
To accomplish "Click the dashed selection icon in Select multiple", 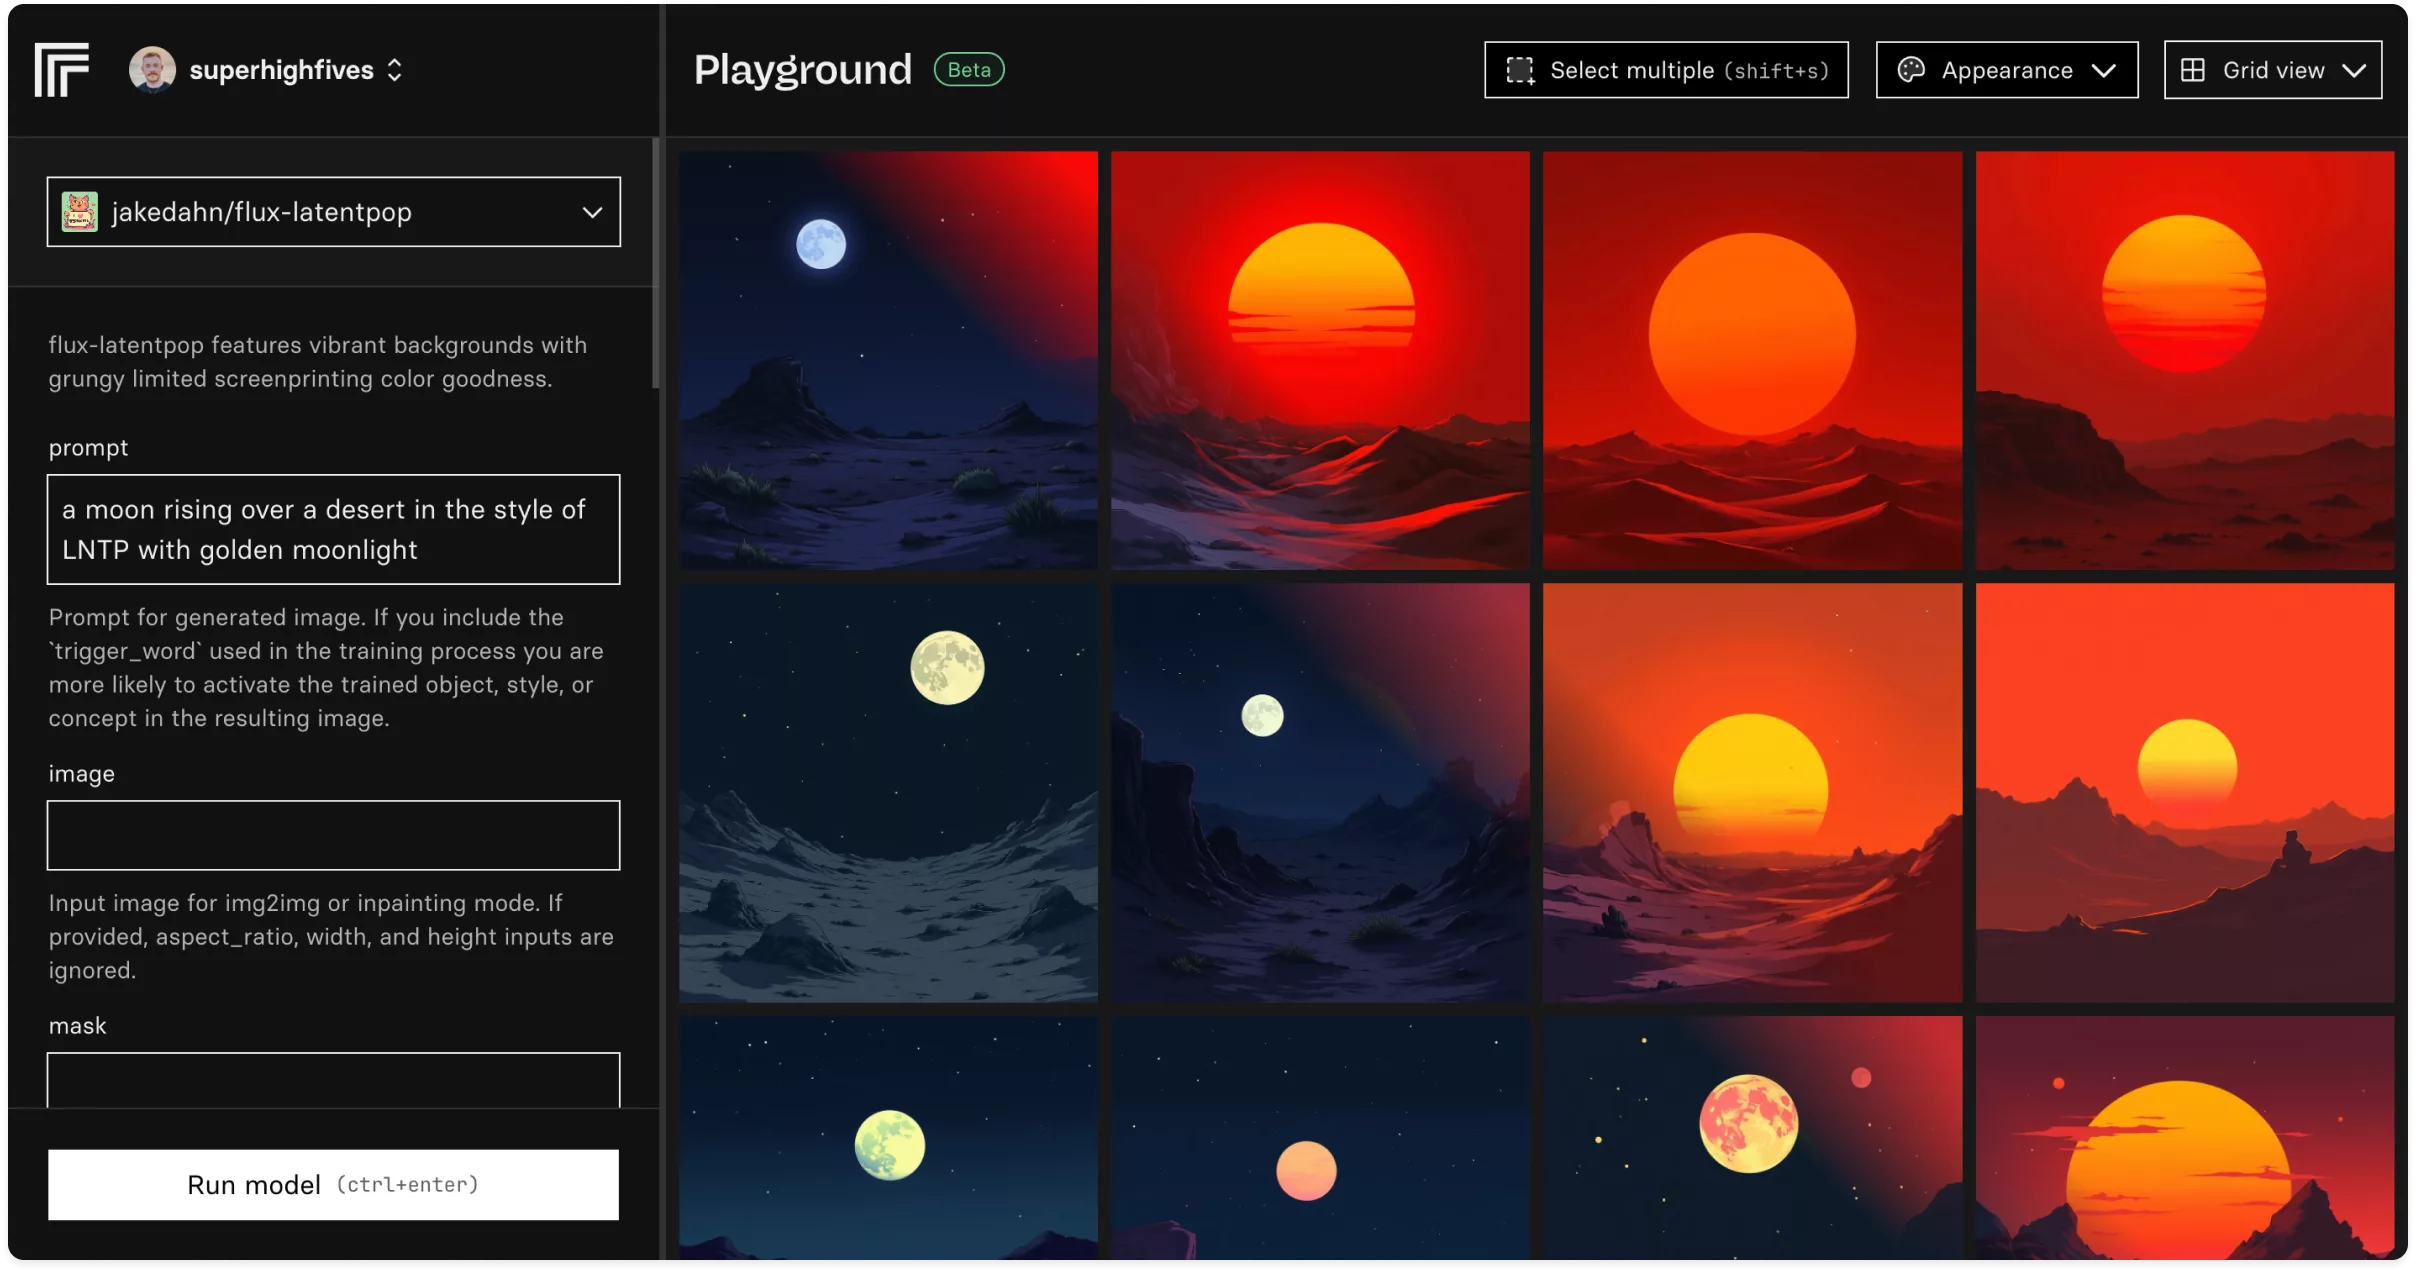I will click(x=1520, y=70).
